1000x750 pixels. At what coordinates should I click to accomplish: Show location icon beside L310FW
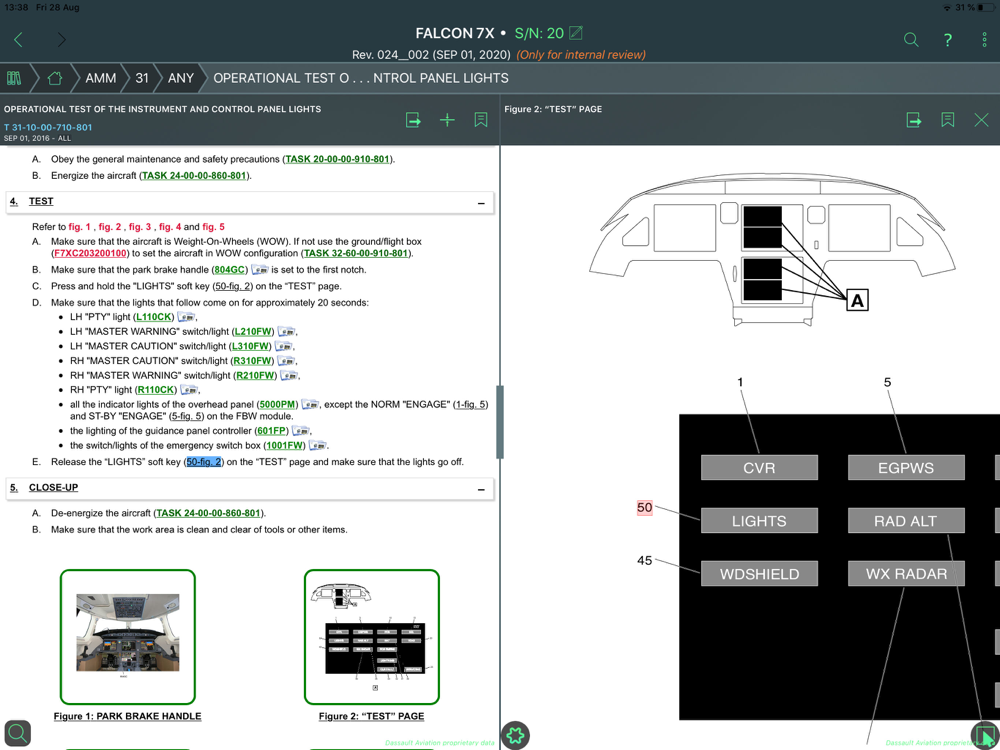(284, 346)
